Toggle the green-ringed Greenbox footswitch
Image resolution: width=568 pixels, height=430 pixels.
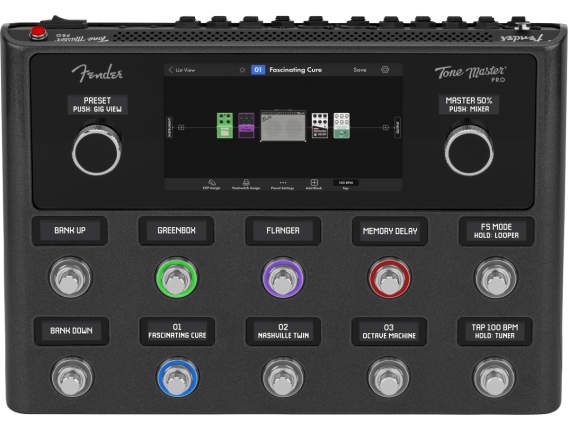[x=177, y=277]
